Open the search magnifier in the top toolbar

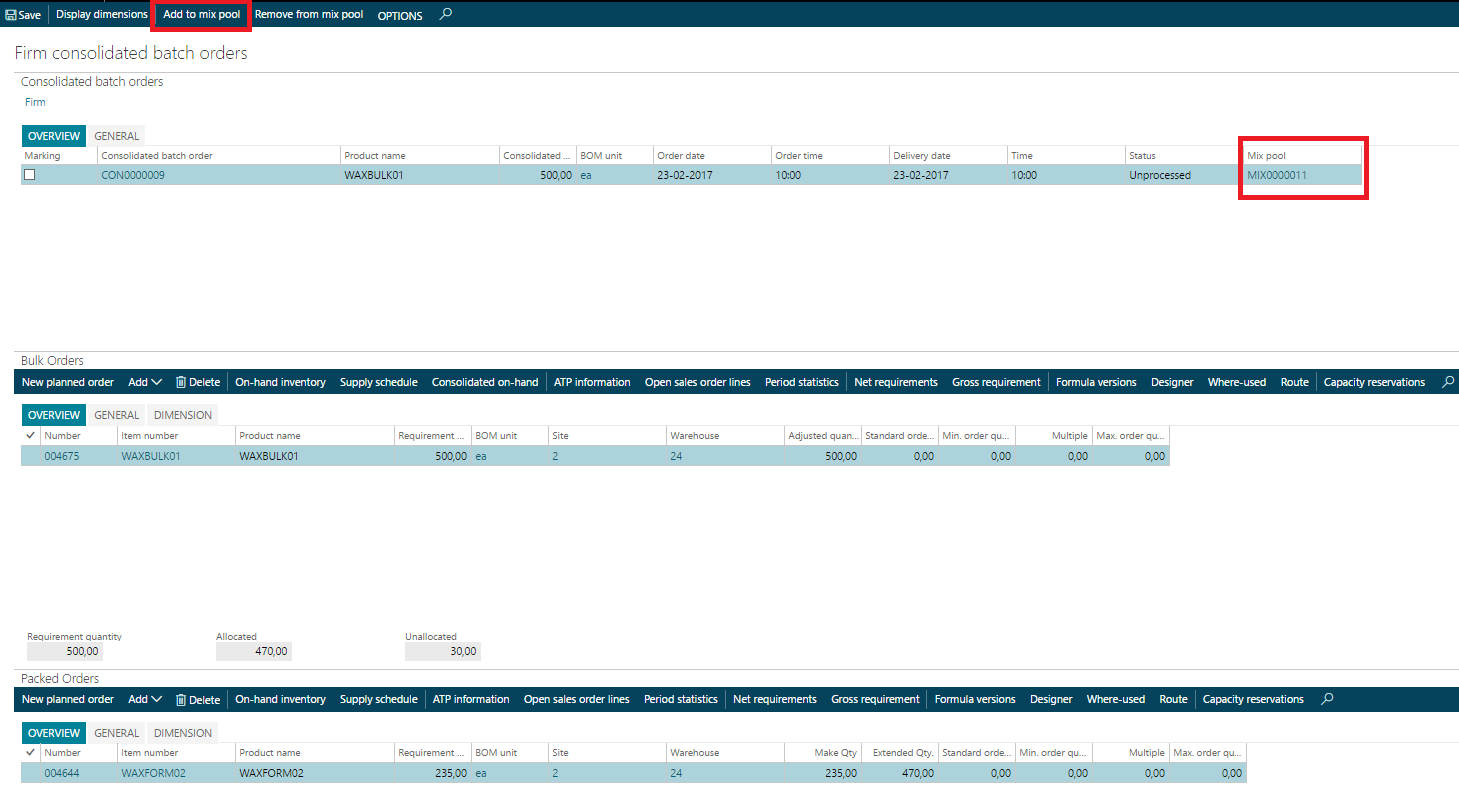click(445, 14)
